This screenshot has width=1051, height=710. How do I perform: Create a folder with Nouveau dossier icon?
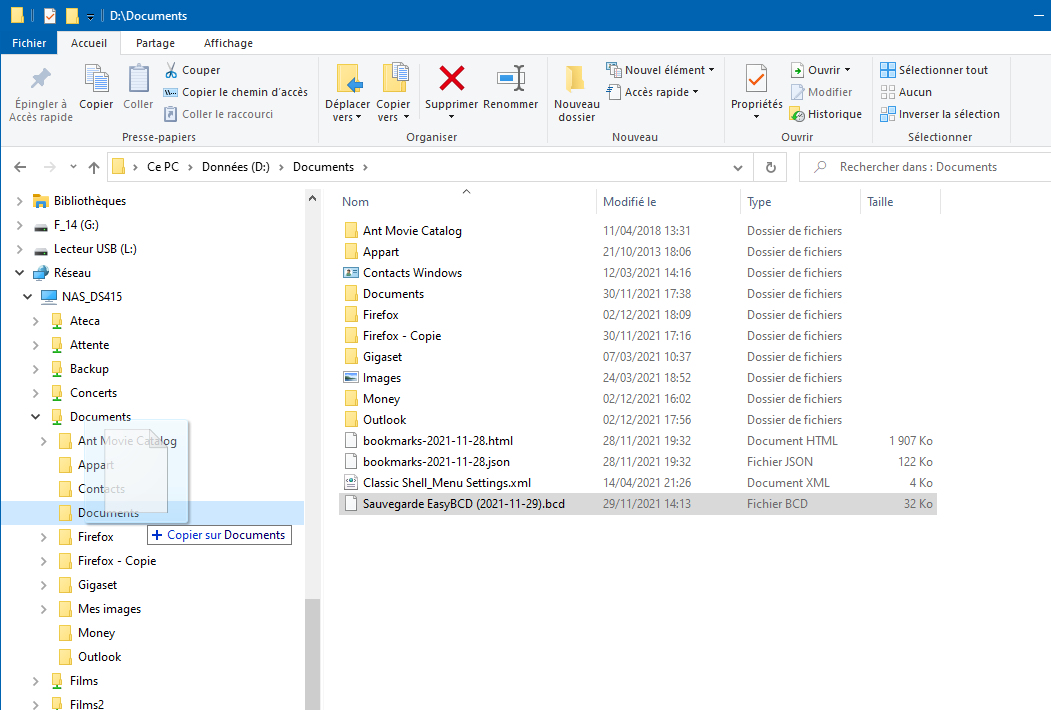coord(575,80)
